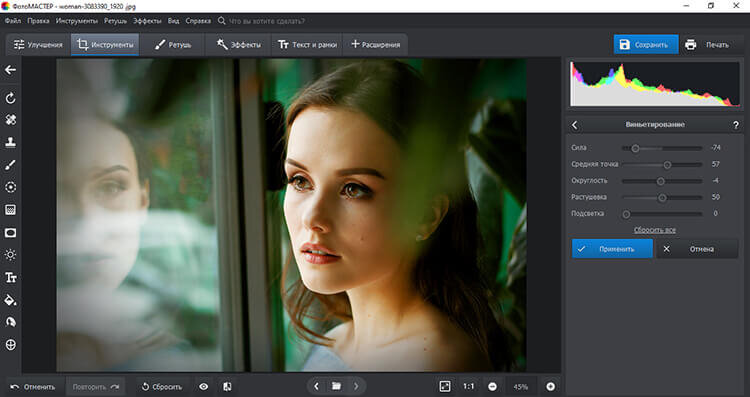
Task: Zoom in with plus button
Action: (x=551, y=386)
